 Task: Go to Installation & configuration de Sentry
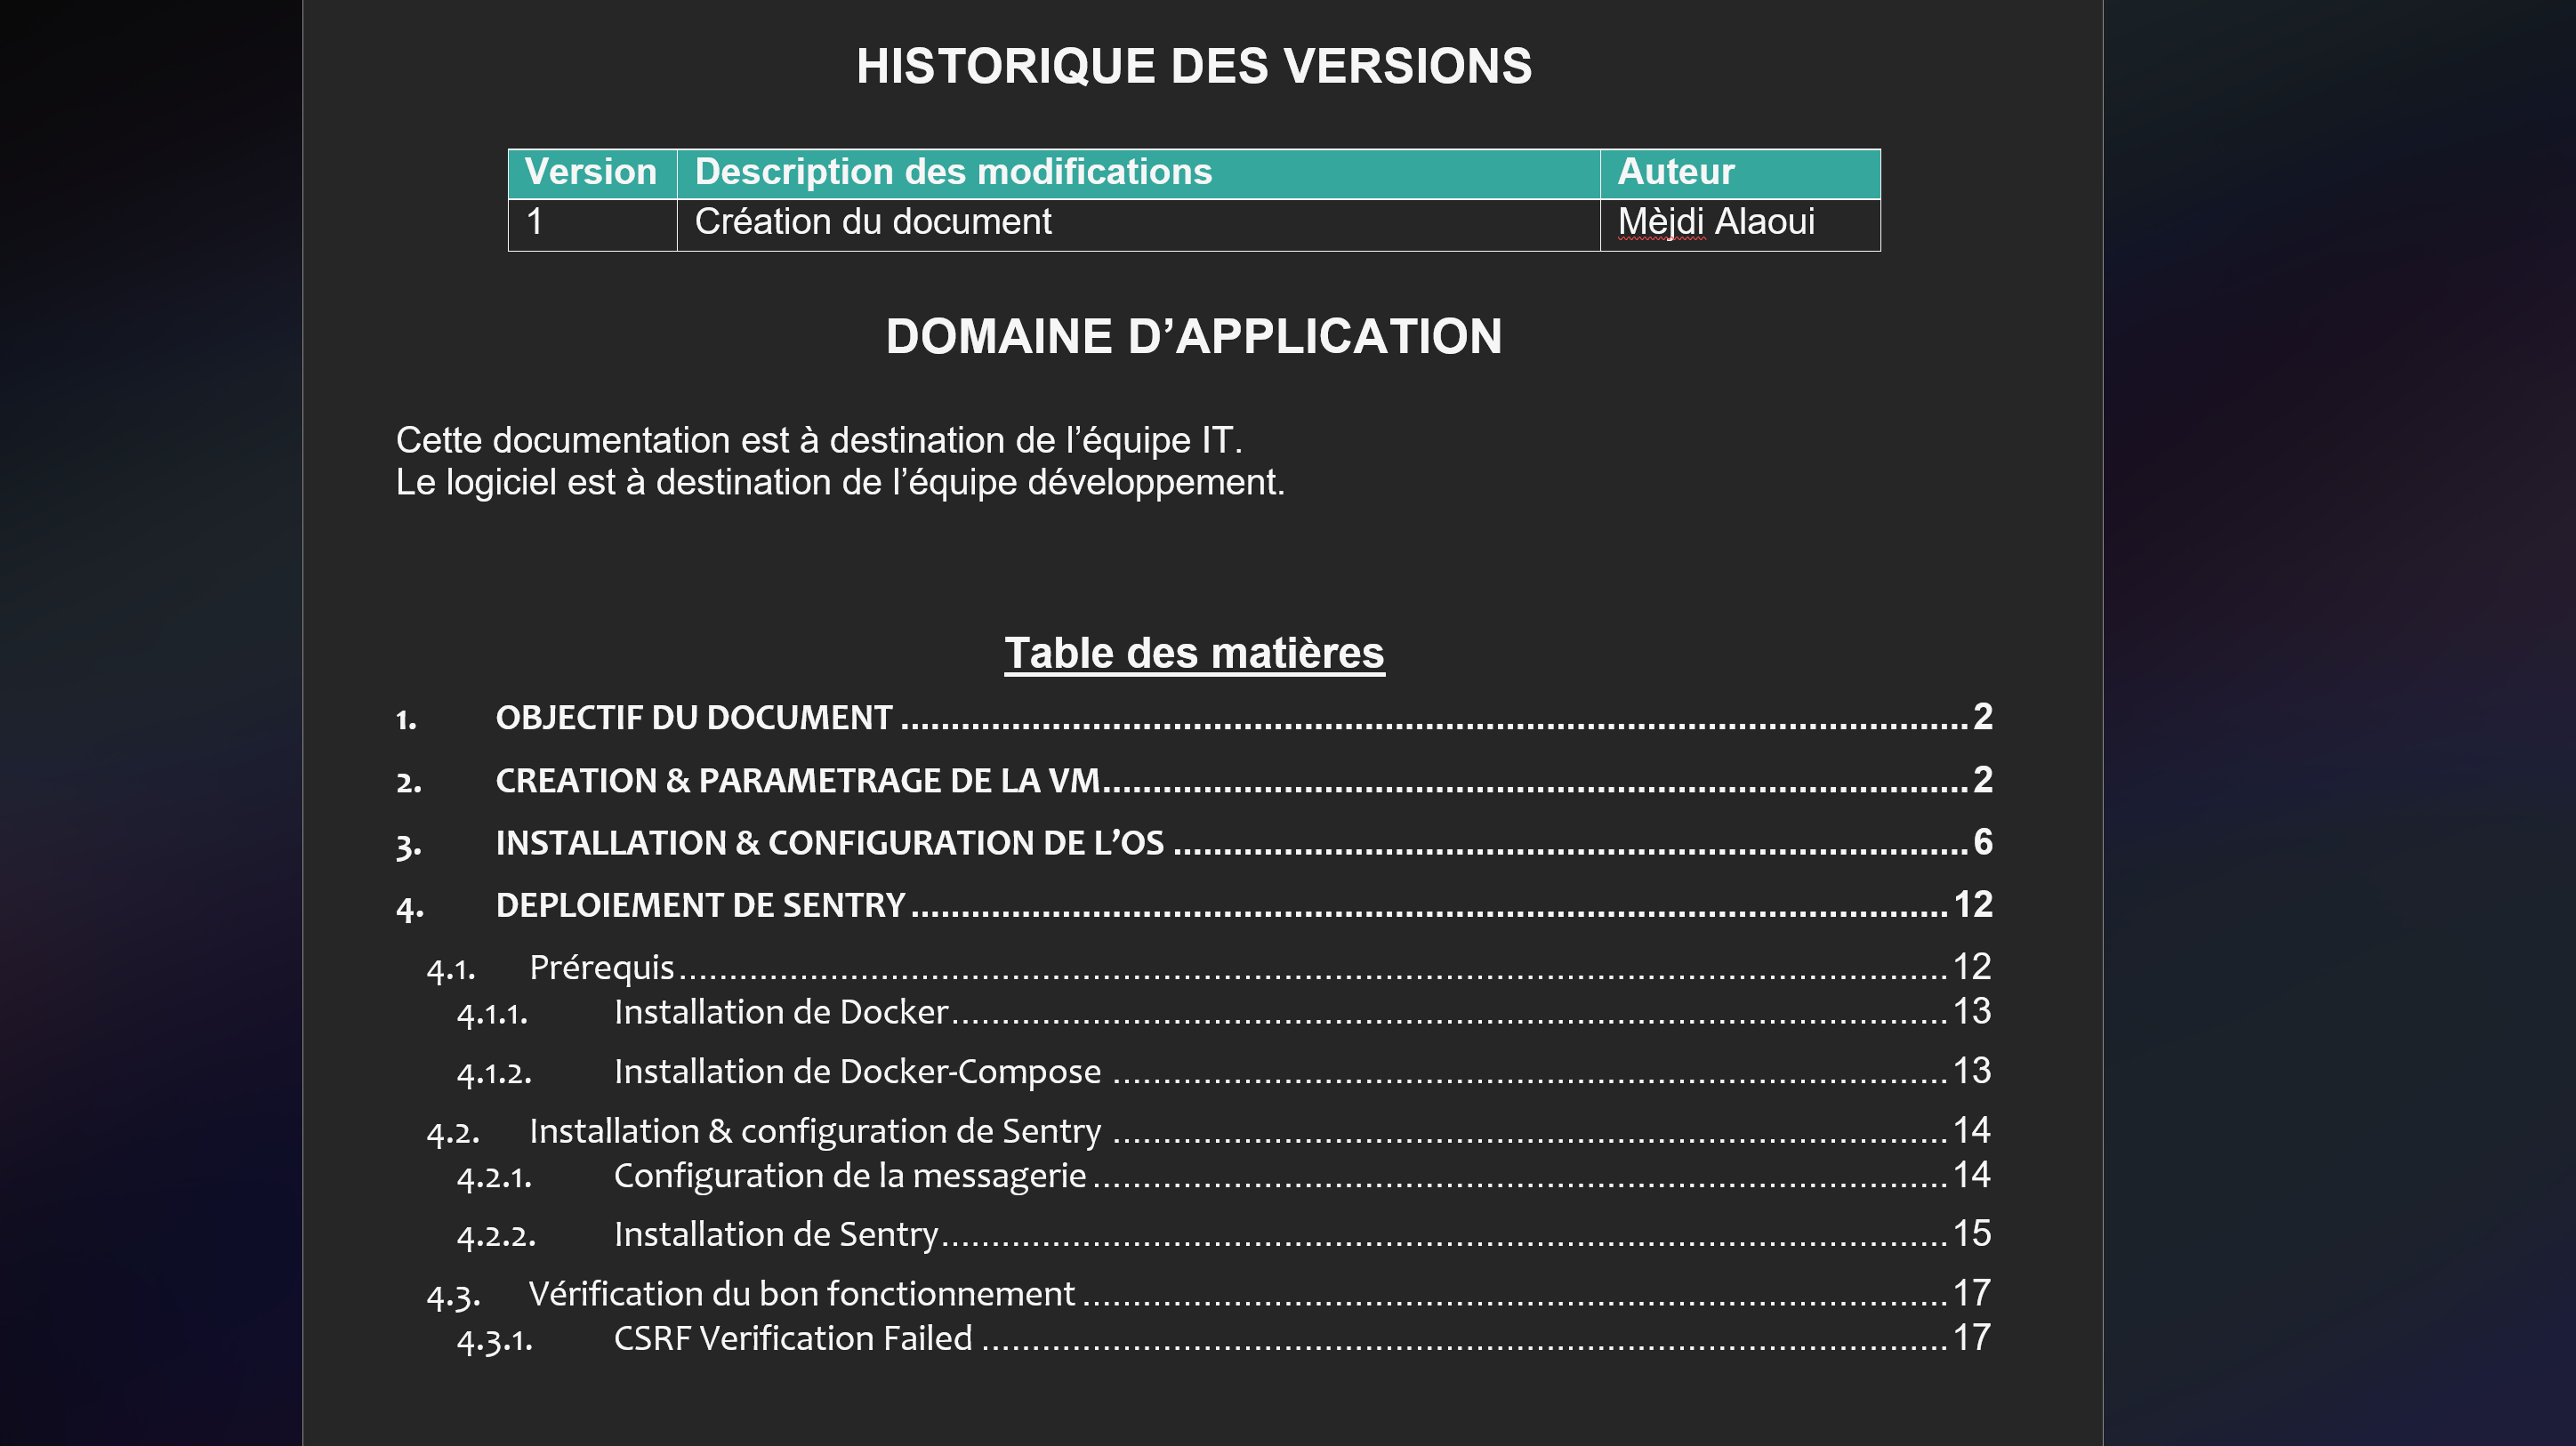[814, 1131]
